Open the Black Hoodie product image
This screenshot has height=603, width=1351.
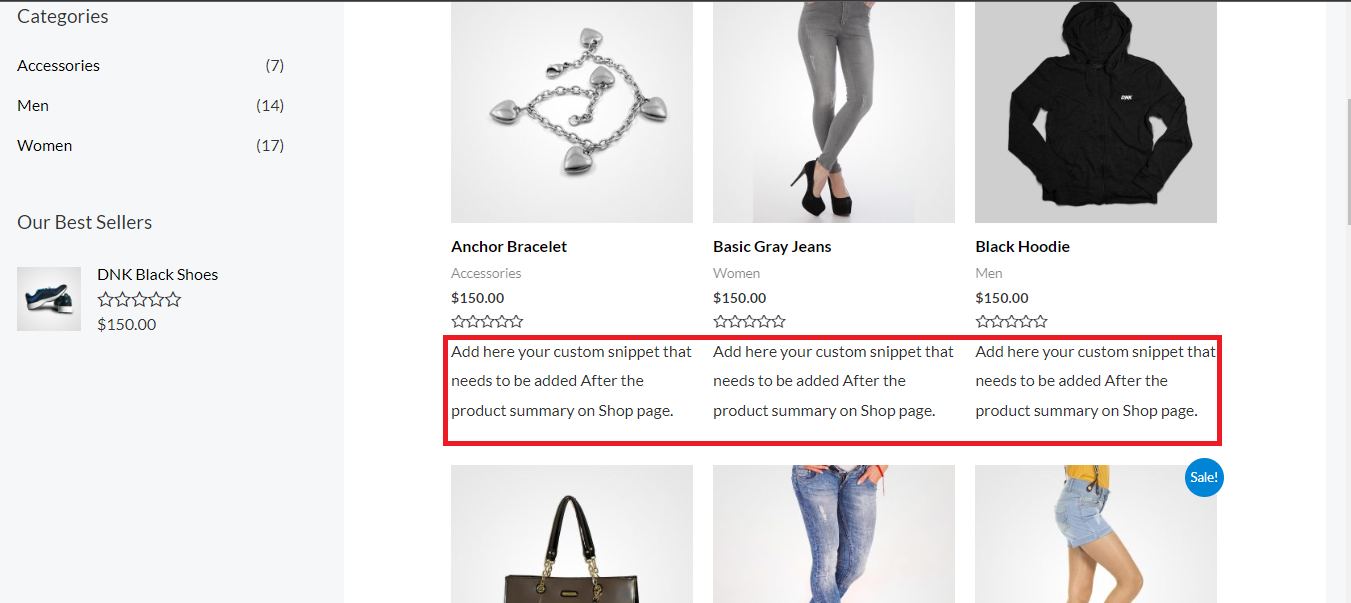point(1096,112)
